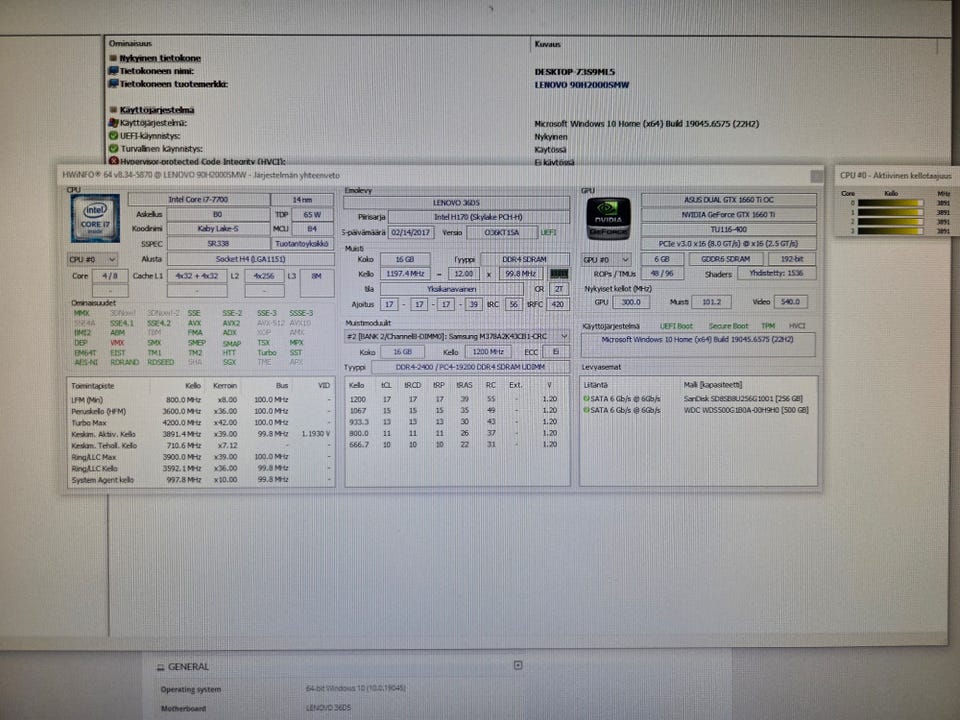
Task: Click core 1 clock bar
Action: point(891,212)
